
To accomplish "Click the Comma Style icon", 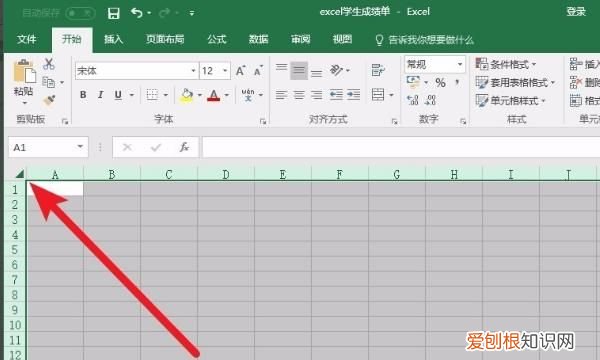I will tap(457, 82).
